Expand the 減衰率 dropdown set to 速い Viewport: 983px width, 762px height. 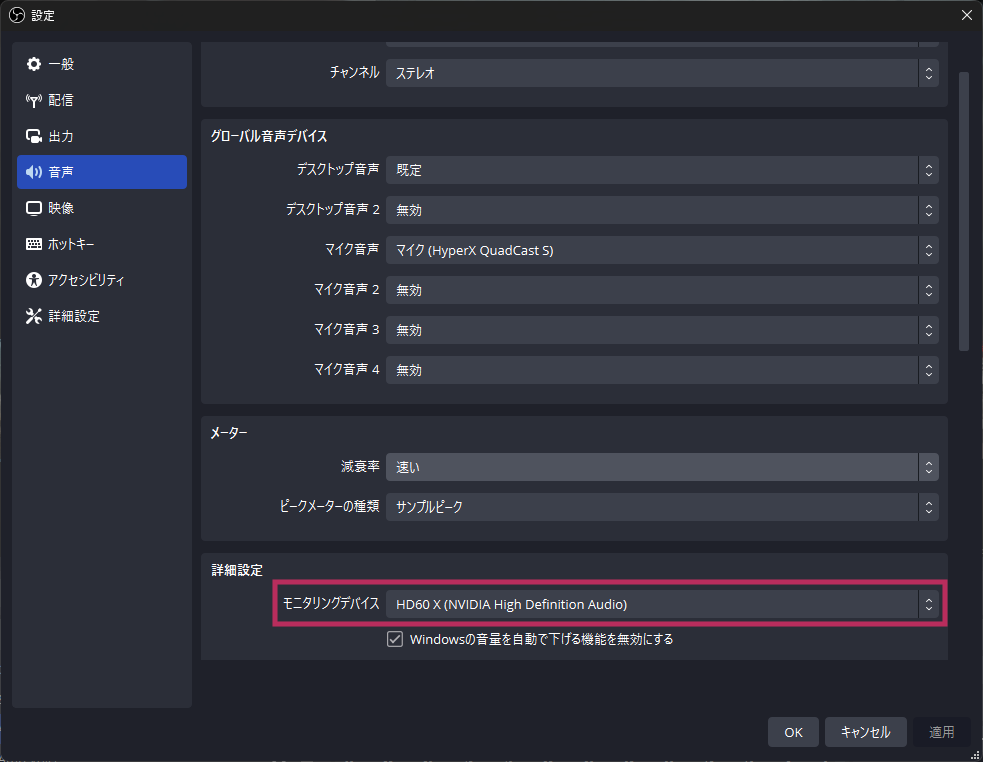click(661, 467)
